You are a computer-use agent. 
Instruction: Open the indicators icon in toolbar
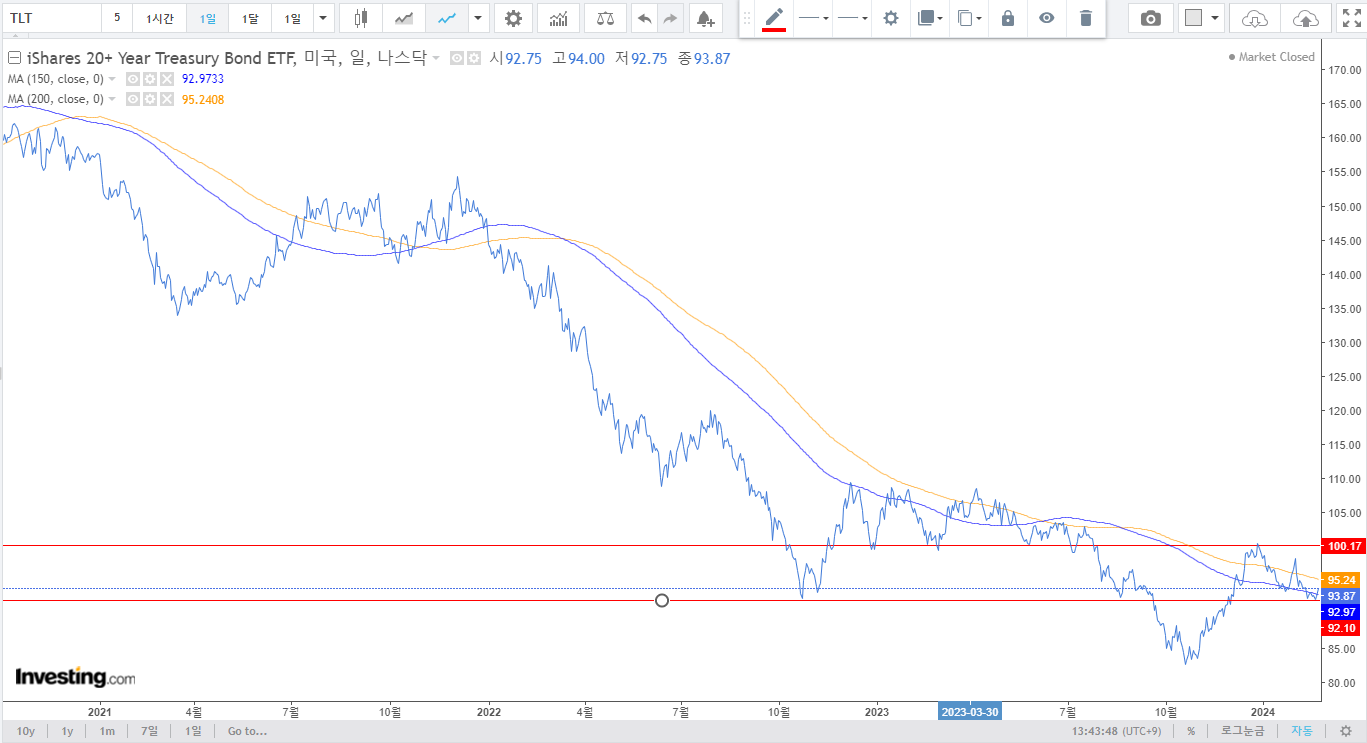point(558,18)
